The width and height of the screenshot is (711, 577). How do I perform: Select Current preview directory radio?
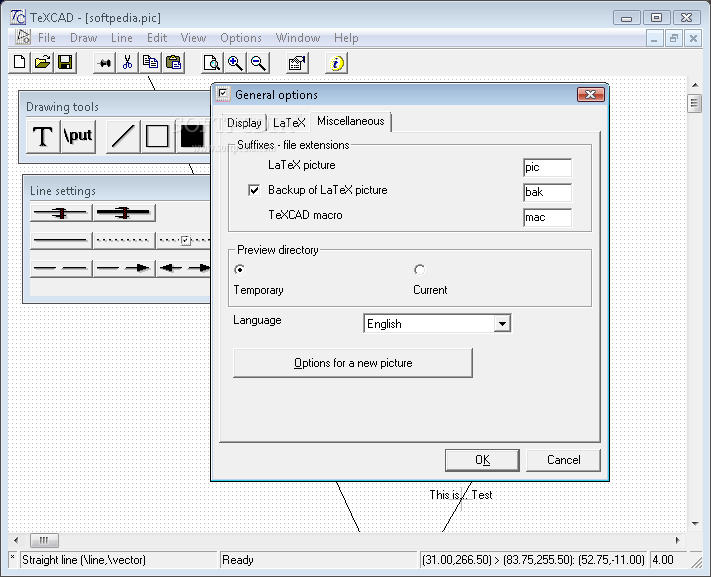click(x=419, y=269)
